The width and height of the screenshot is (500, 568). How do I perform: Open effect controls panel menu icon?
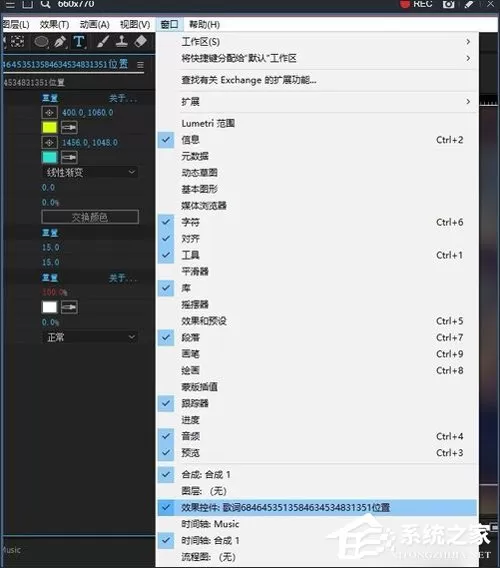(x=141, y=65)
